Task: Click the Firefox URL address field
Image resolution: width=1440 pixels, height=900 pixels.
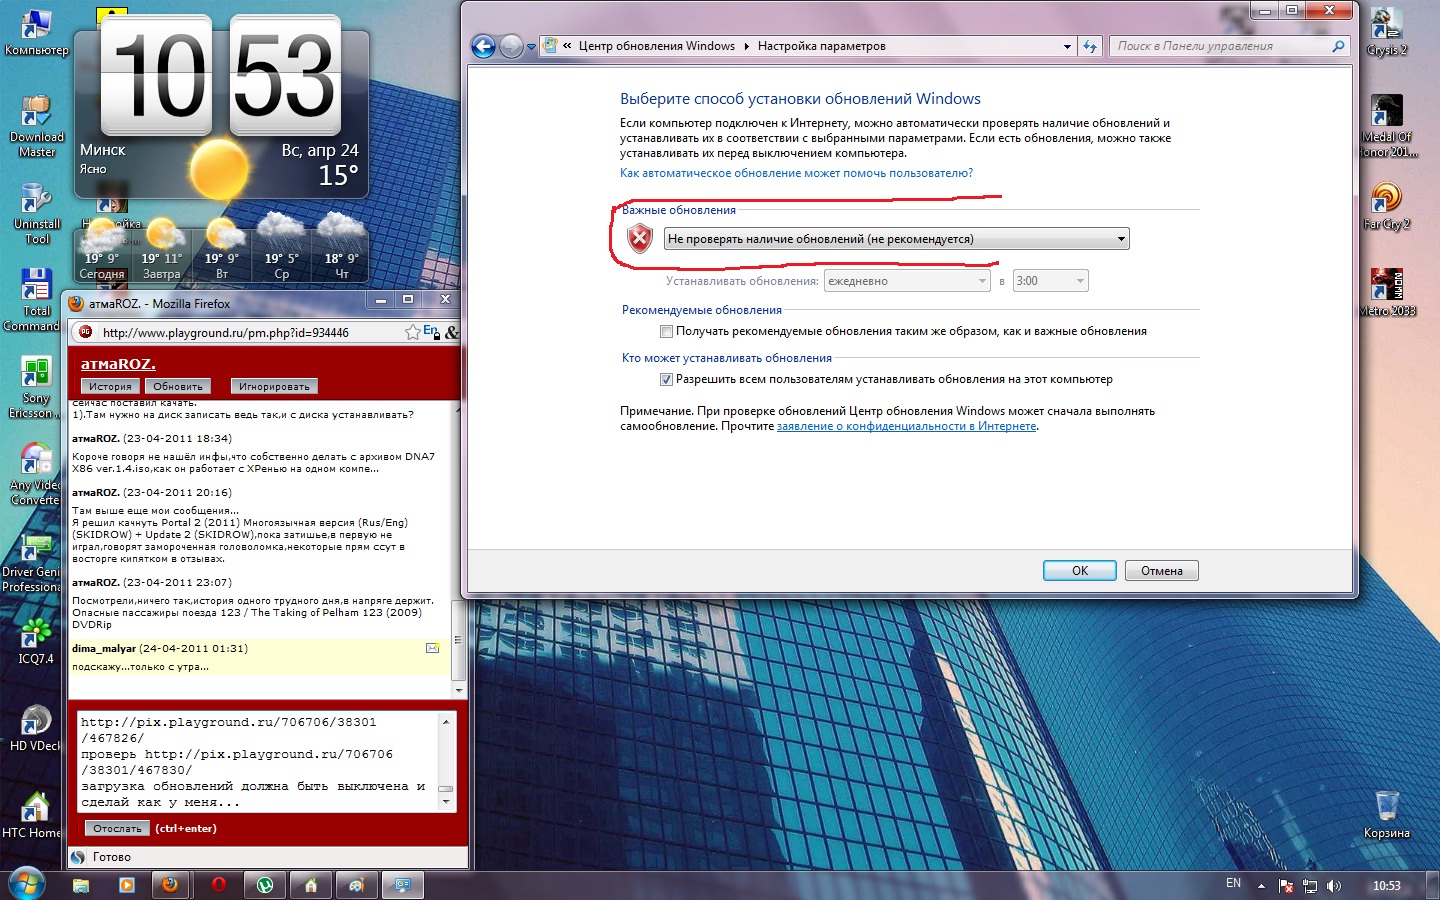Action: coord(250,332)
